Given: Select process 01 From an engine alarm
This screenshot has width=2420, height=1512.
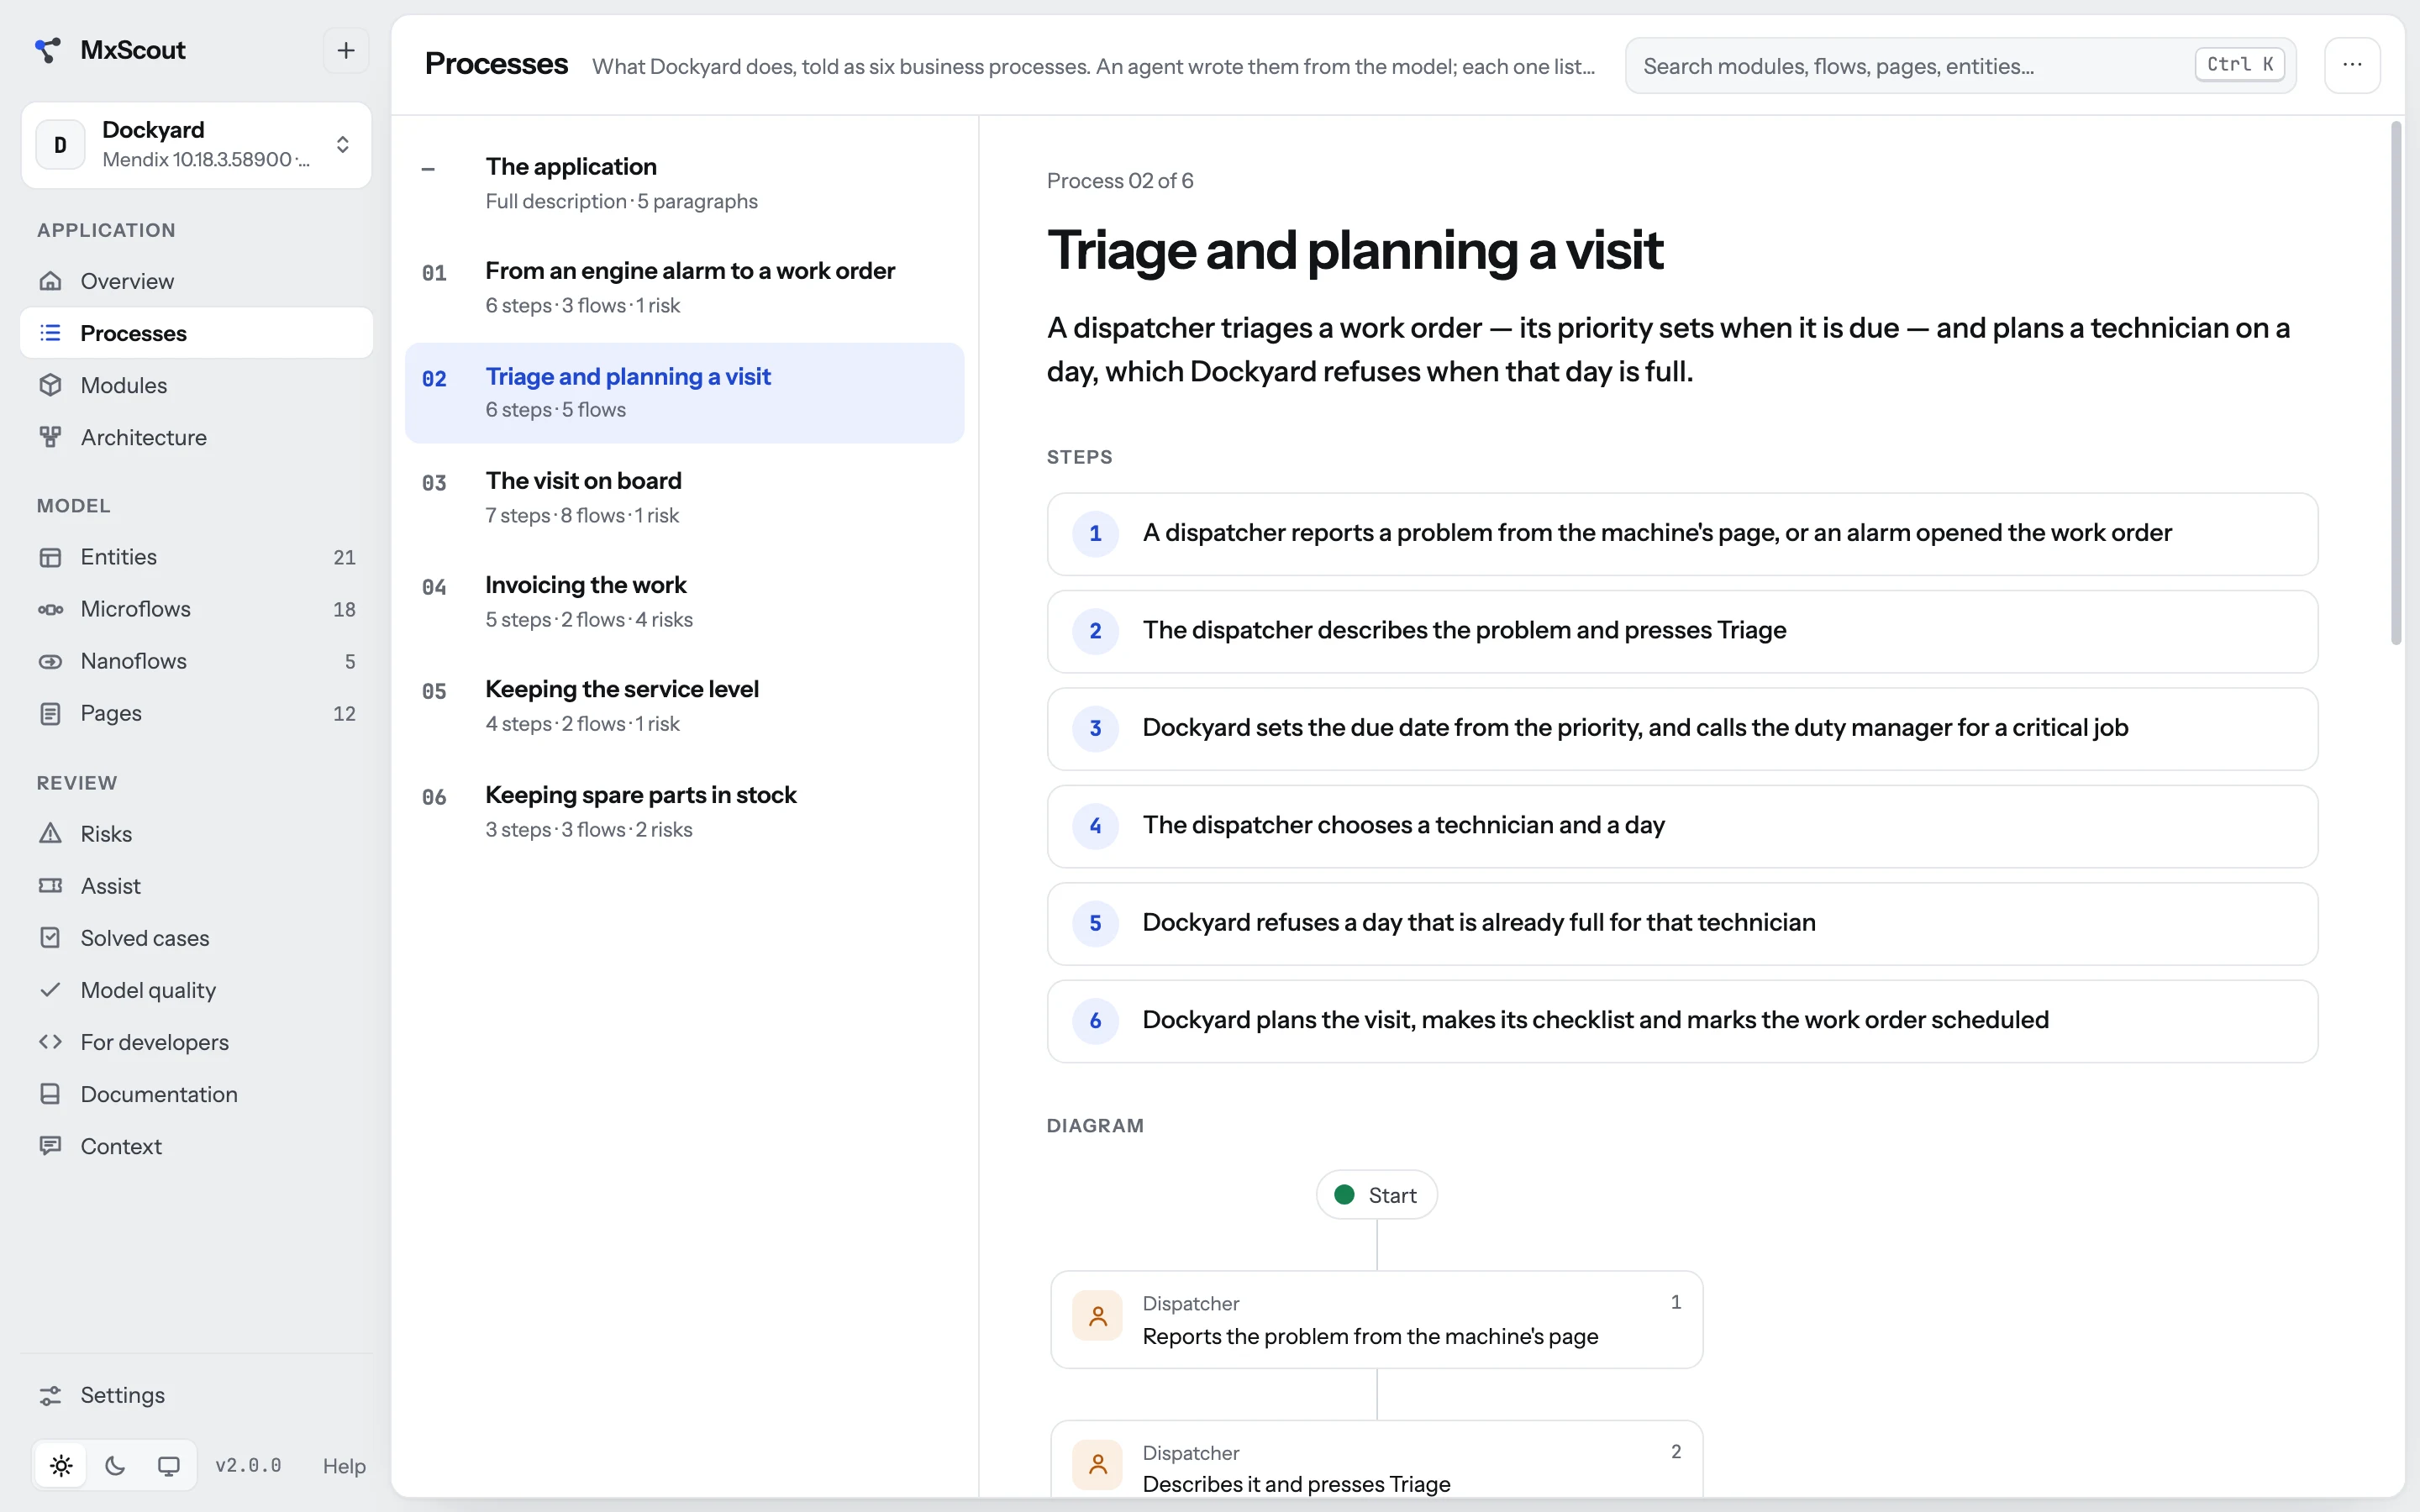Looking at the screenshot, I should tap(684, 288).
